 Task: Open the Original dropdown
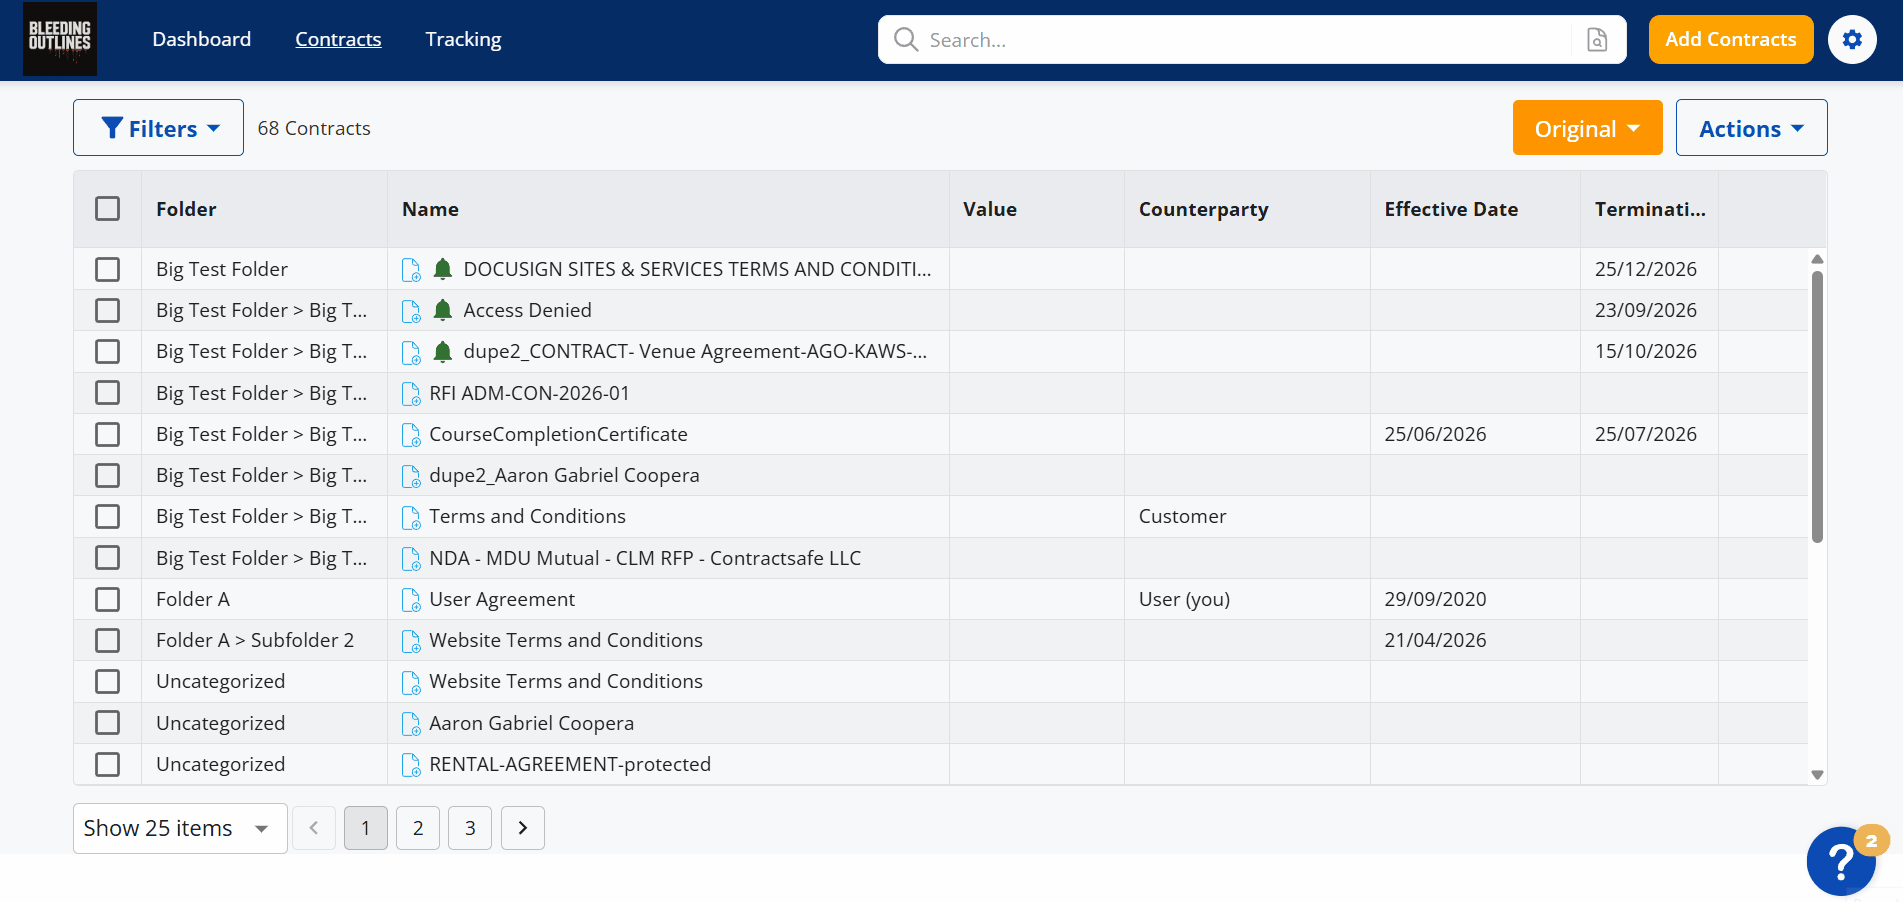(1587, 128)
